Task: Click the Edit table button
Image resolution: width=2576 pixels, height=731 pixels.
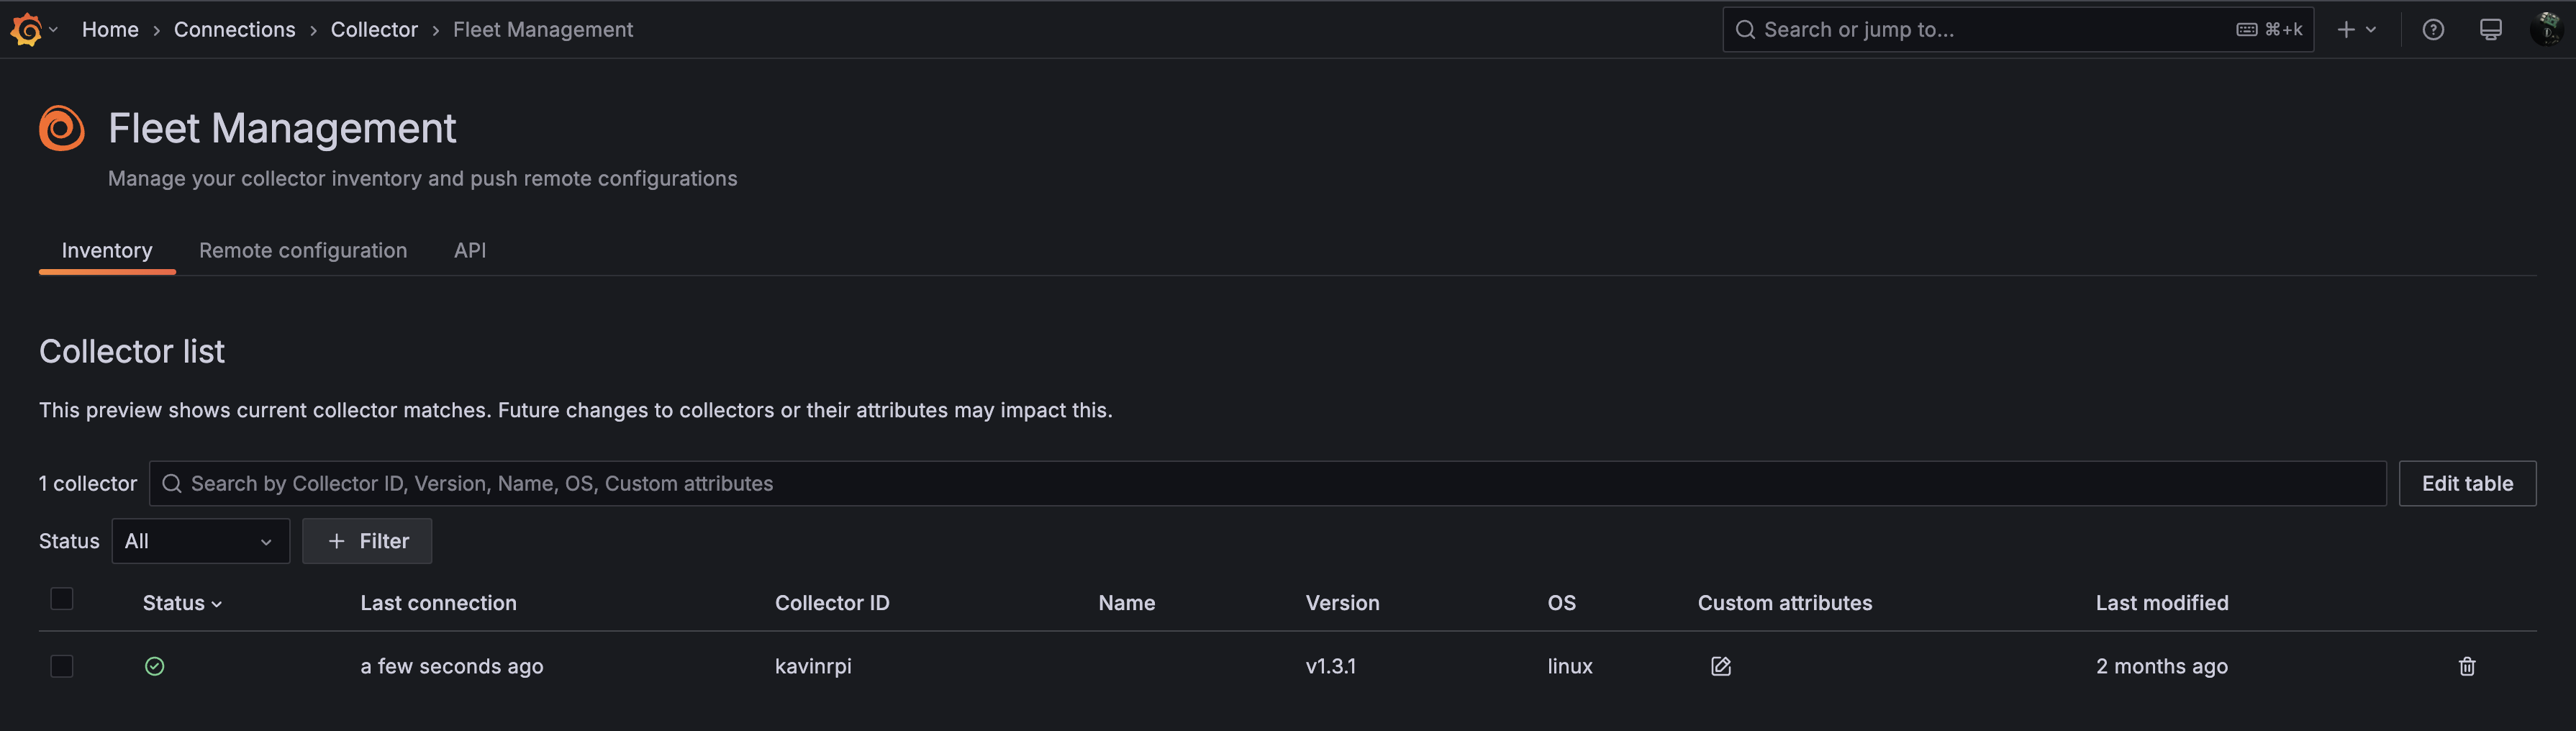Action: pyautogui.click(x=2466, y=484)
